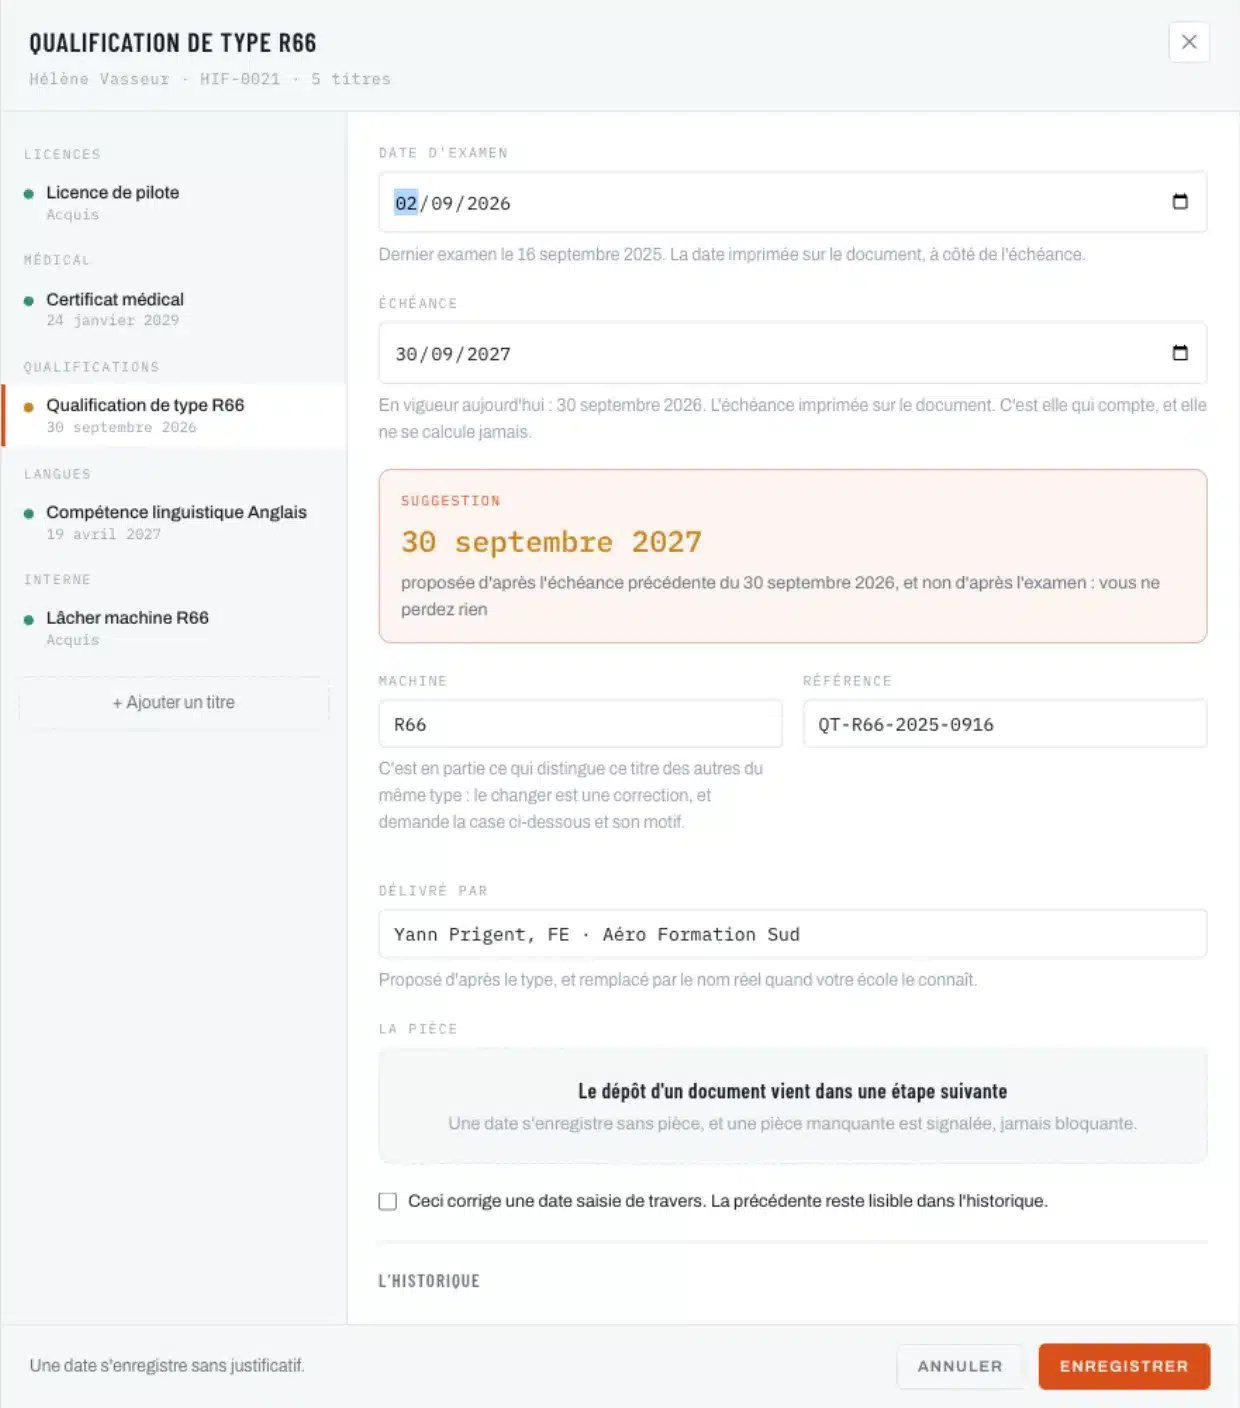Open Lâcher machine R66 entry

tap(174, 628)
